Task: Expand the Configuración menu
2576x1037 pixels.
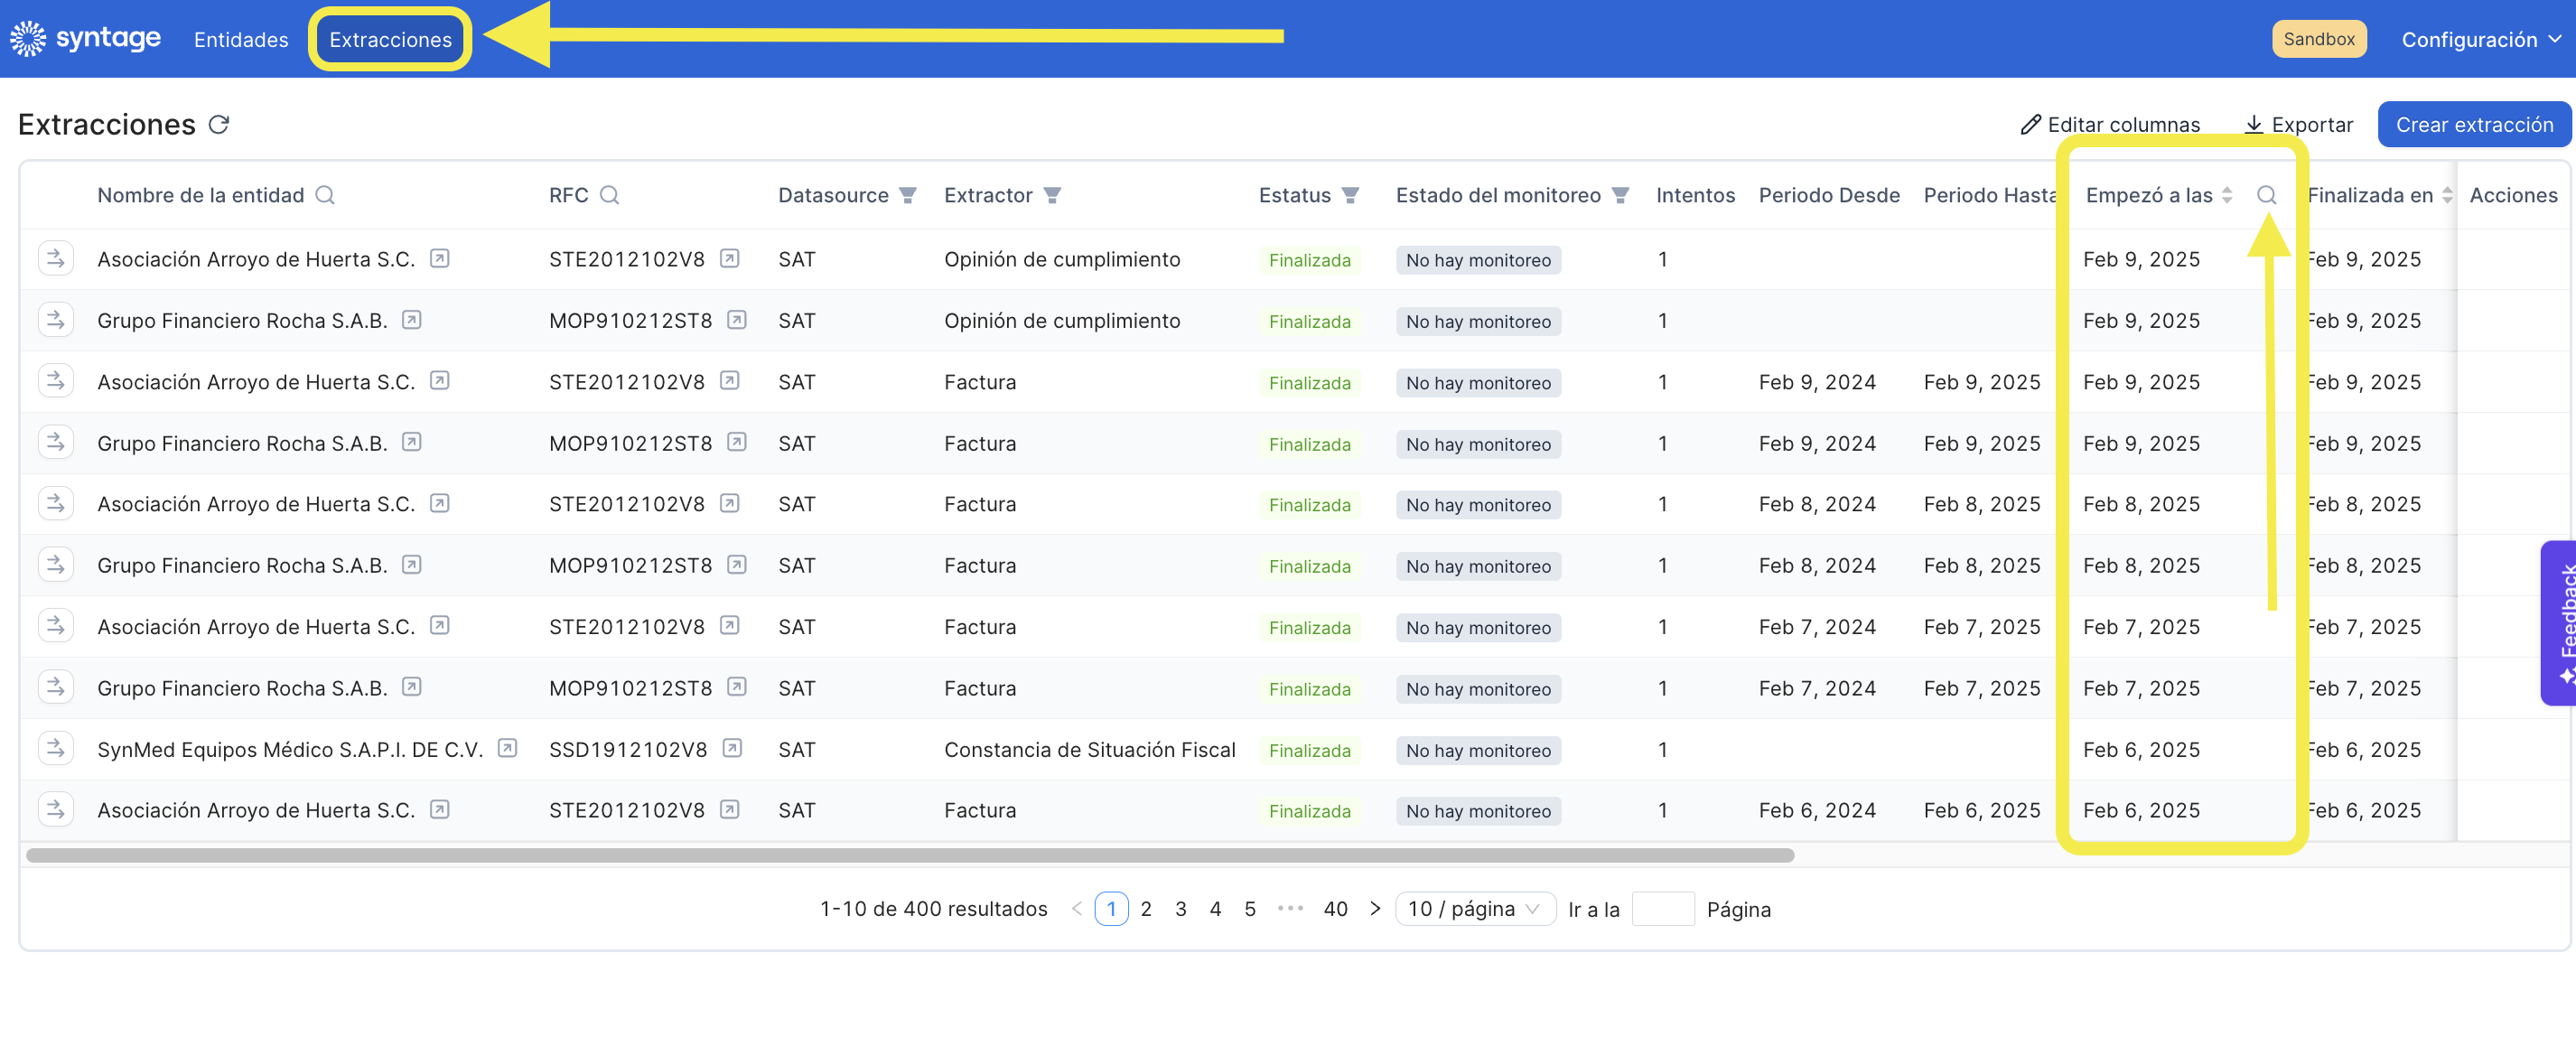Action: 2482,39
